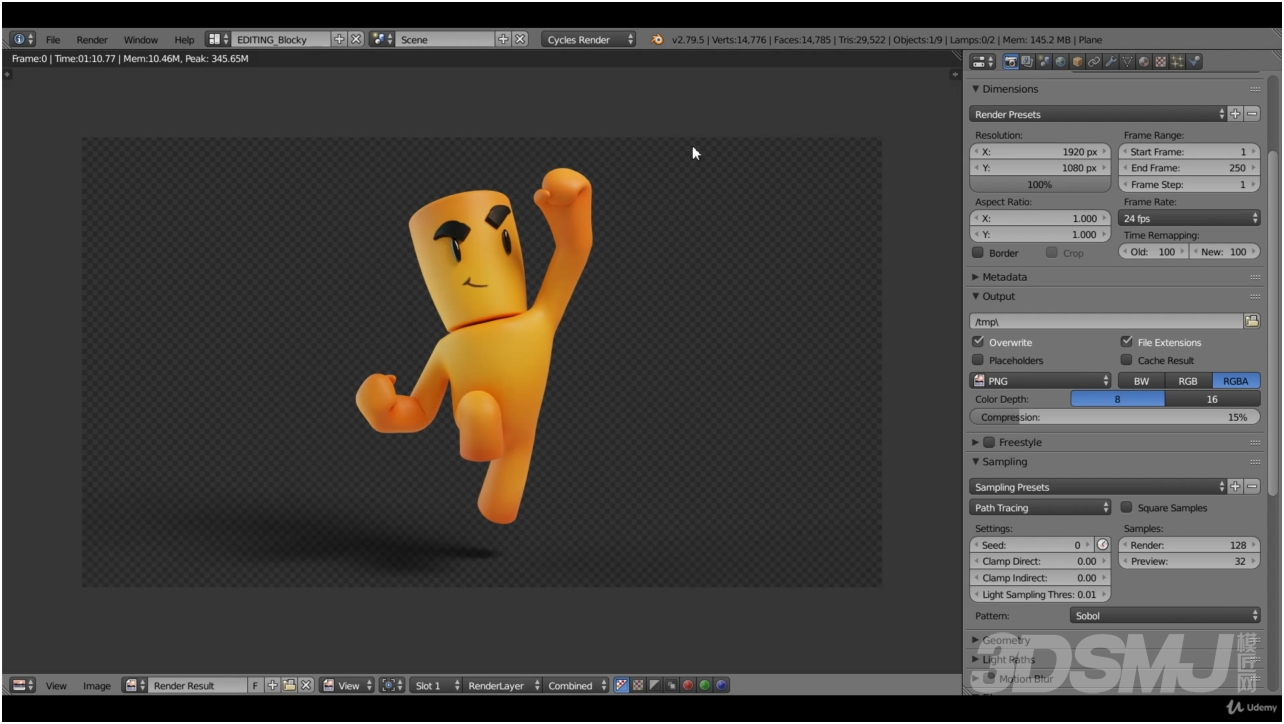1284x724 pixels.
Task: Open the Sampling Presets dropdown
Action: (1097, 487)
